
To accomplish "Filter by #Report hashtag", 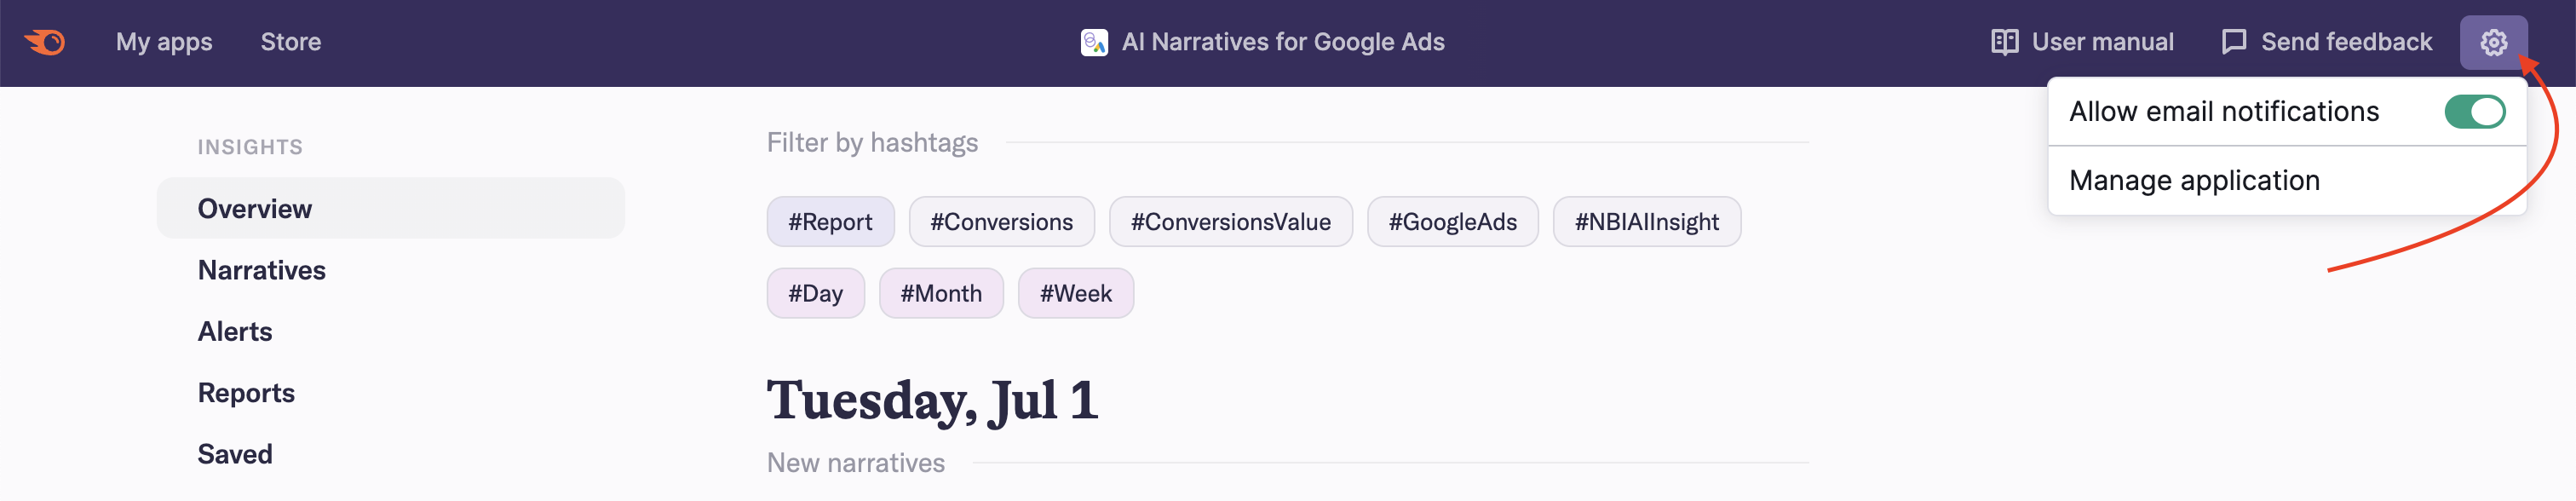I will point(829,222).
